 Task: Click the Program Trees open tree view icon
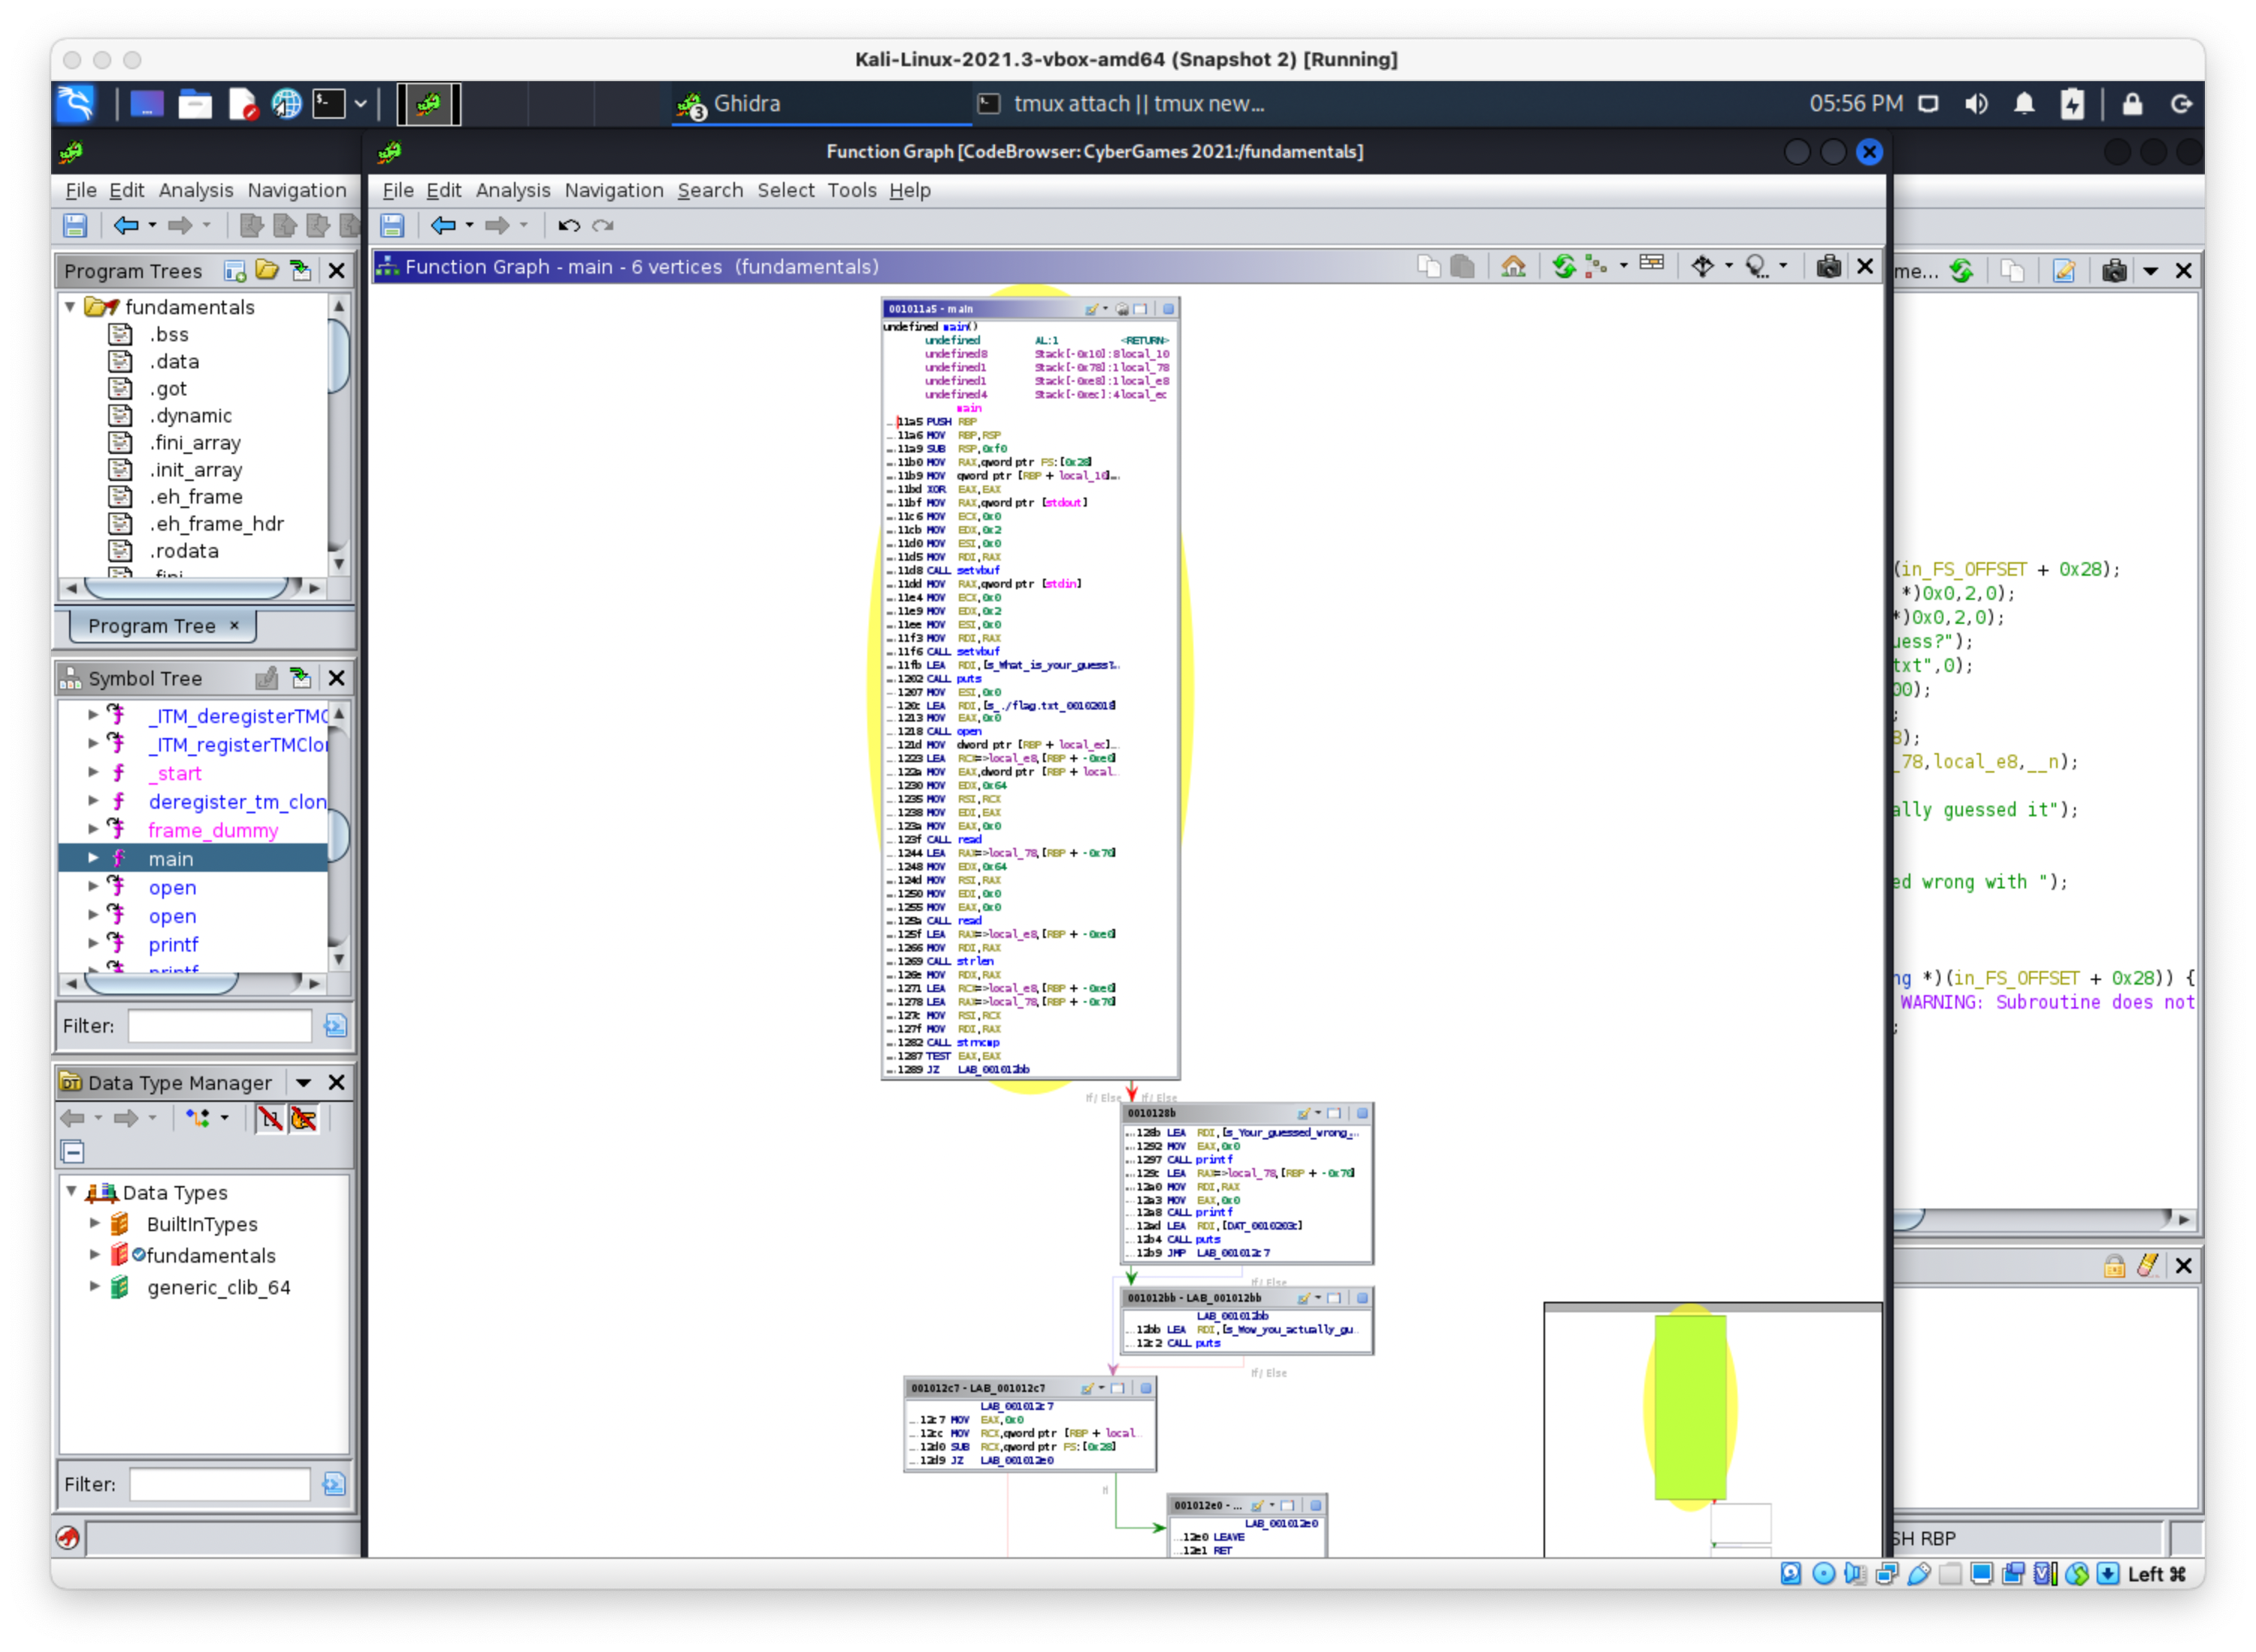pyautogui.click(x=267, y=271)
